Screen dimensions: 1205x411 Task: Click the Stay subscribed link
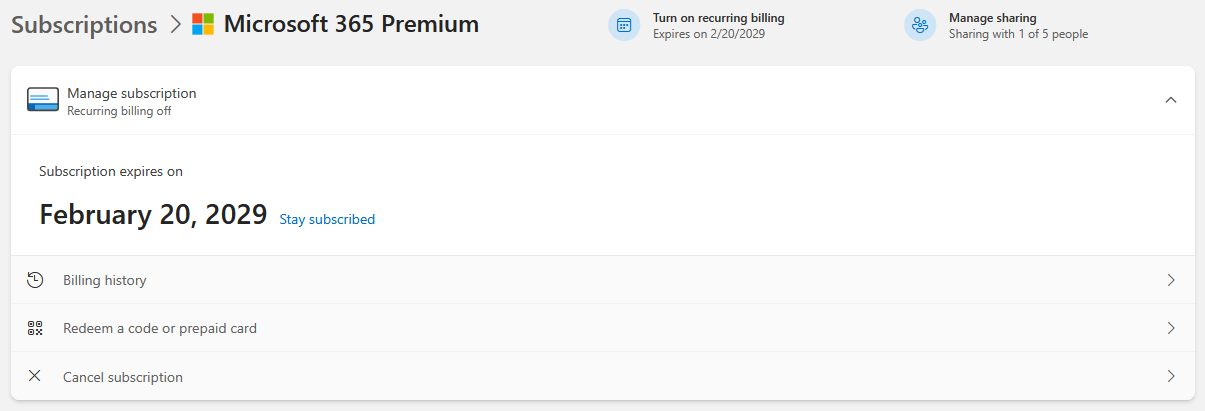coord(327,219)
